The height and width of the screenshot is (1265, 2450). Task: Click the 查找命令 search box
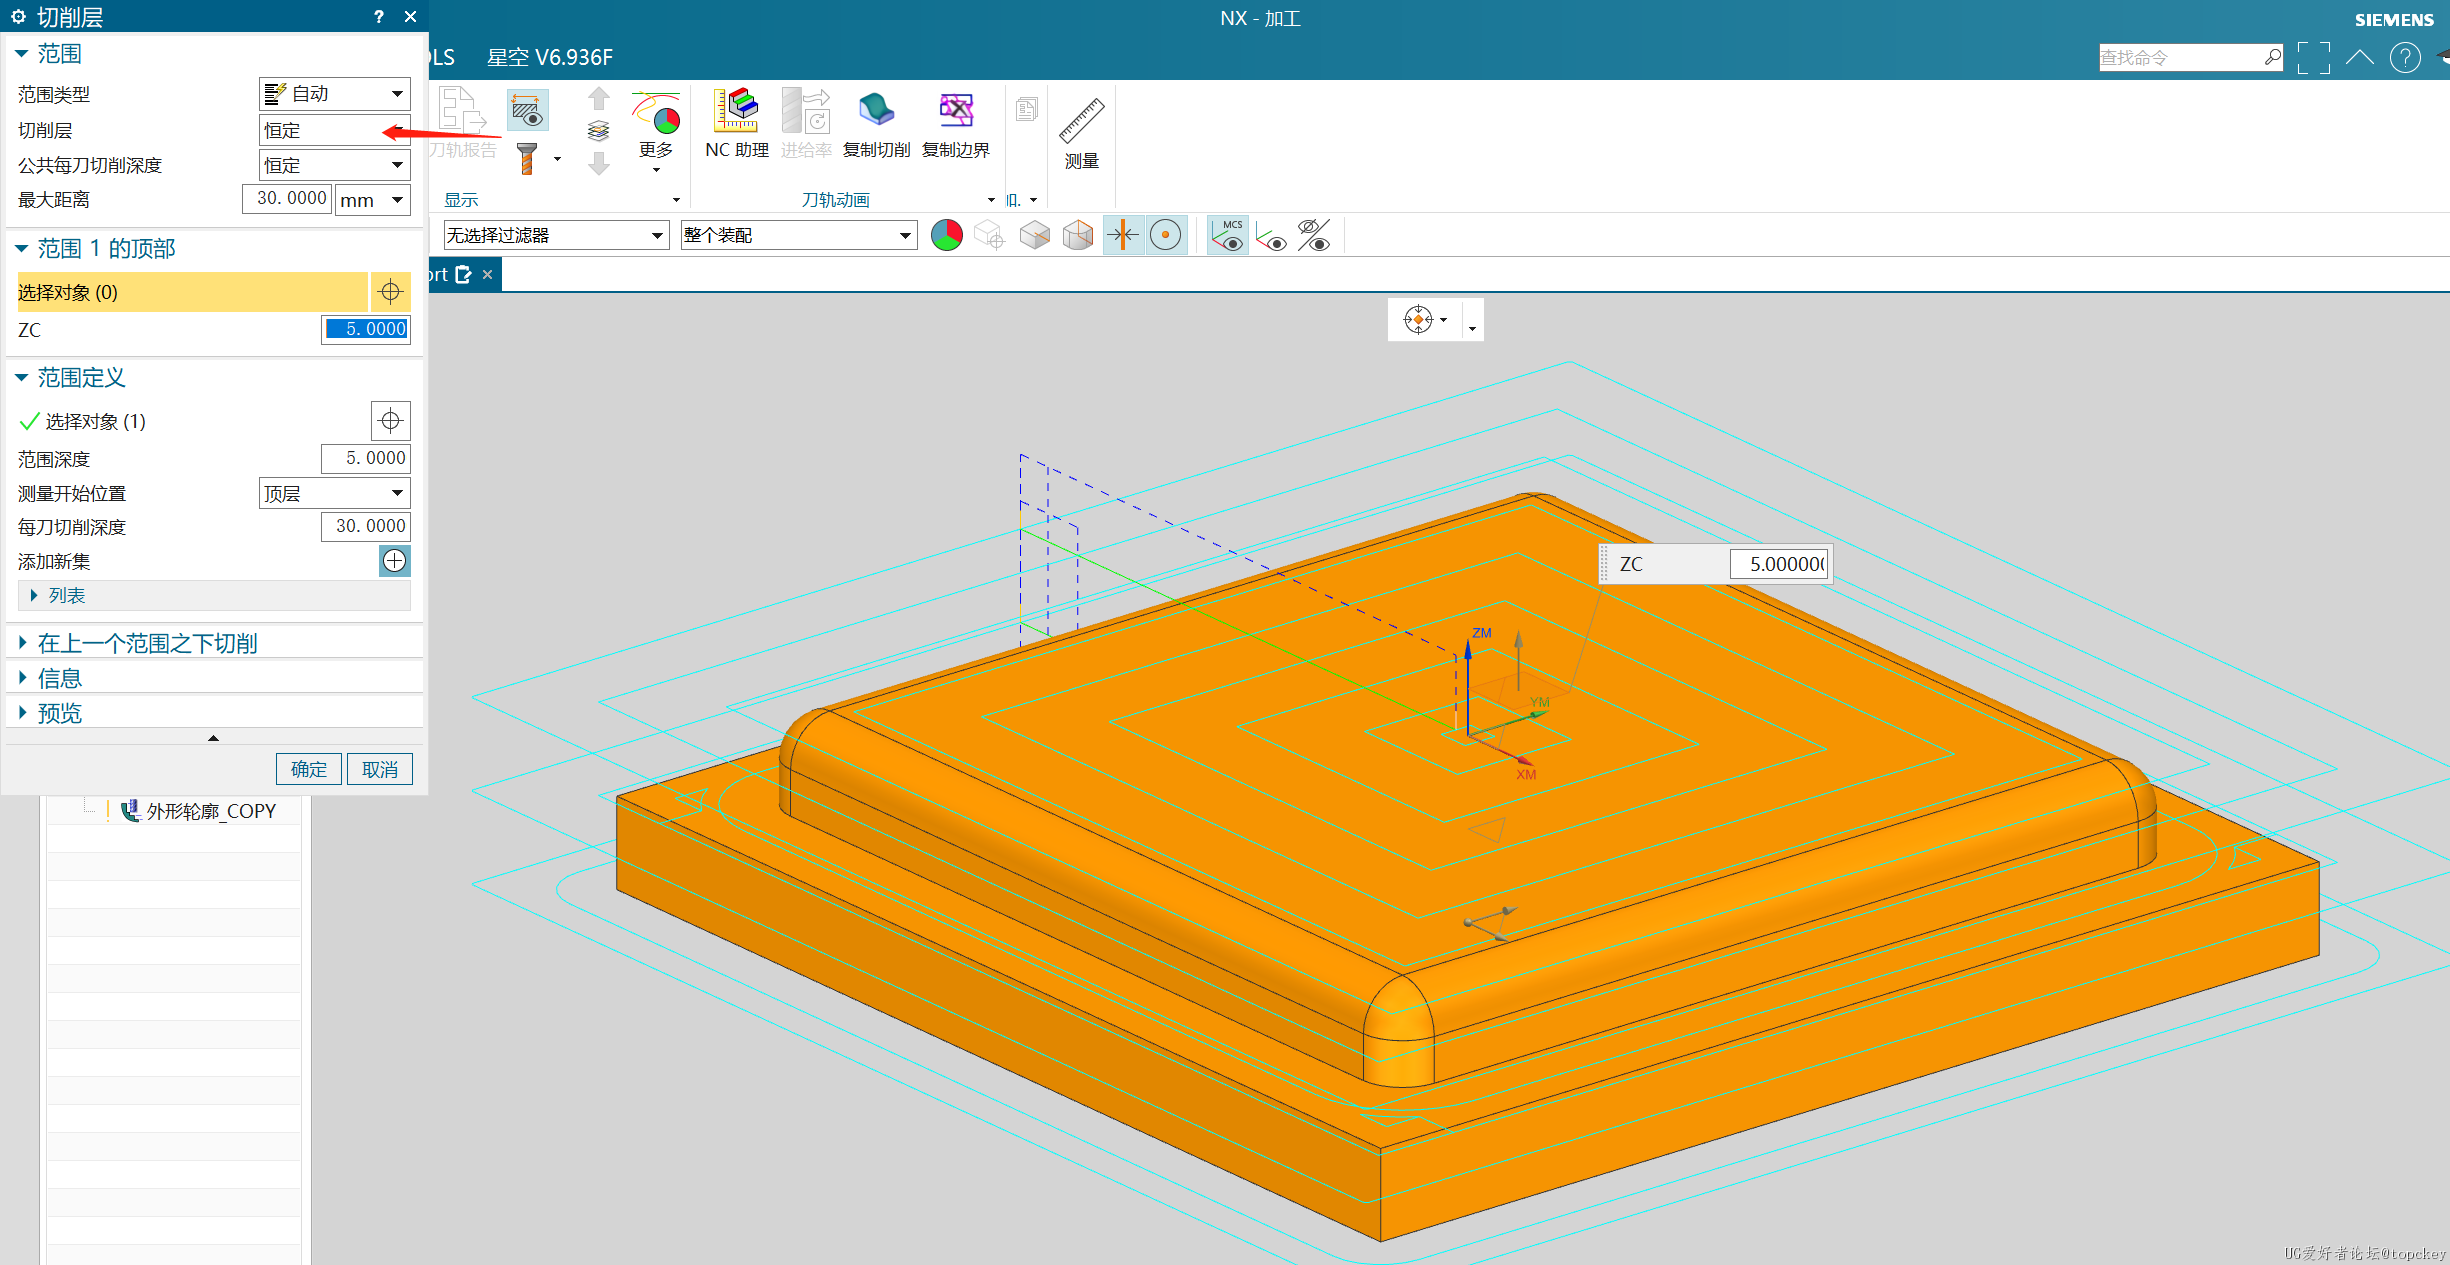point(2180,57)
